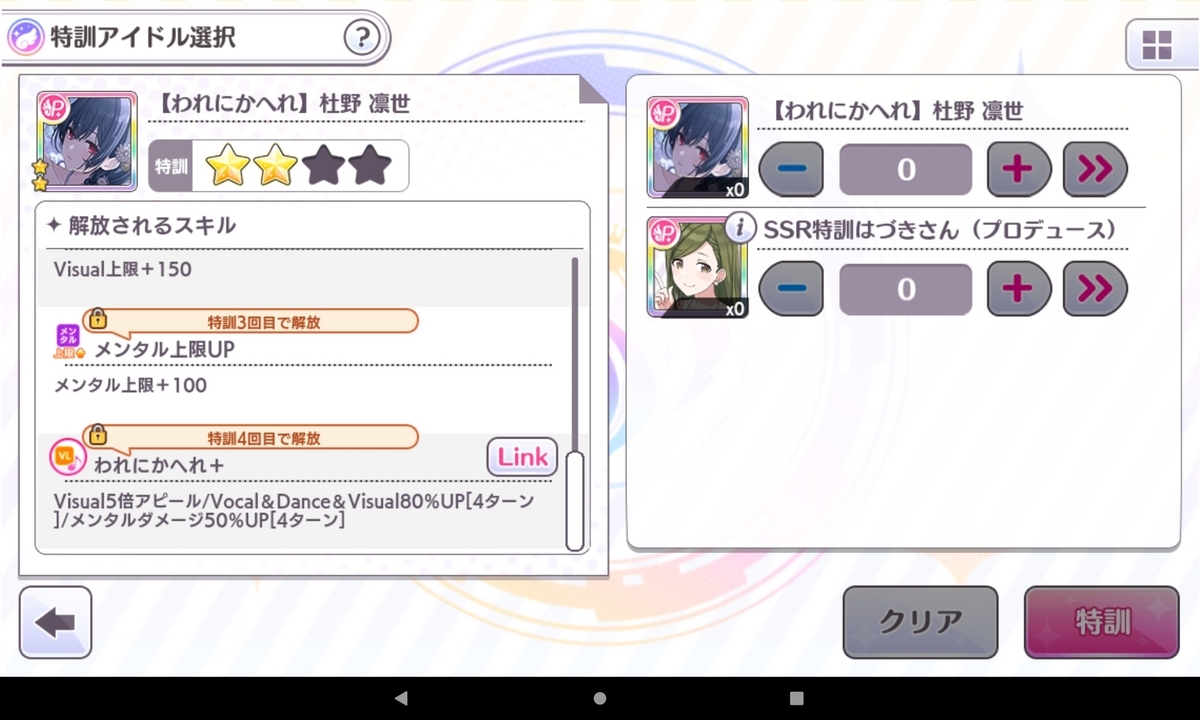Decrease SSR特訓はづきさん count with minus
Image resolution: width=1200 pixels, height=720 pixels.
click(791, 289)
